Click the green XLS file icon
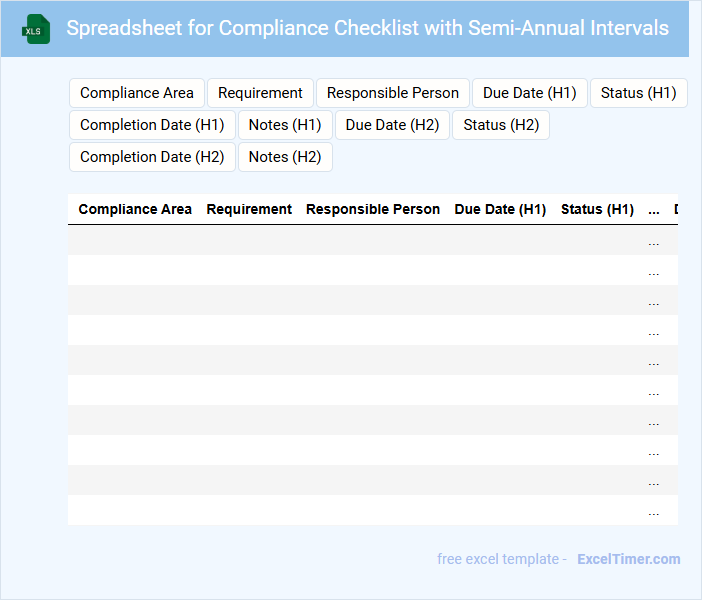 (37, 29)
